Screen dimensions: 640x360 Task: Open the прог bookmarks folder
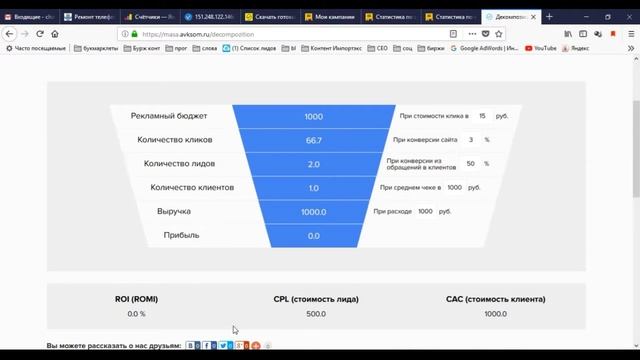[x=176, y=48]
